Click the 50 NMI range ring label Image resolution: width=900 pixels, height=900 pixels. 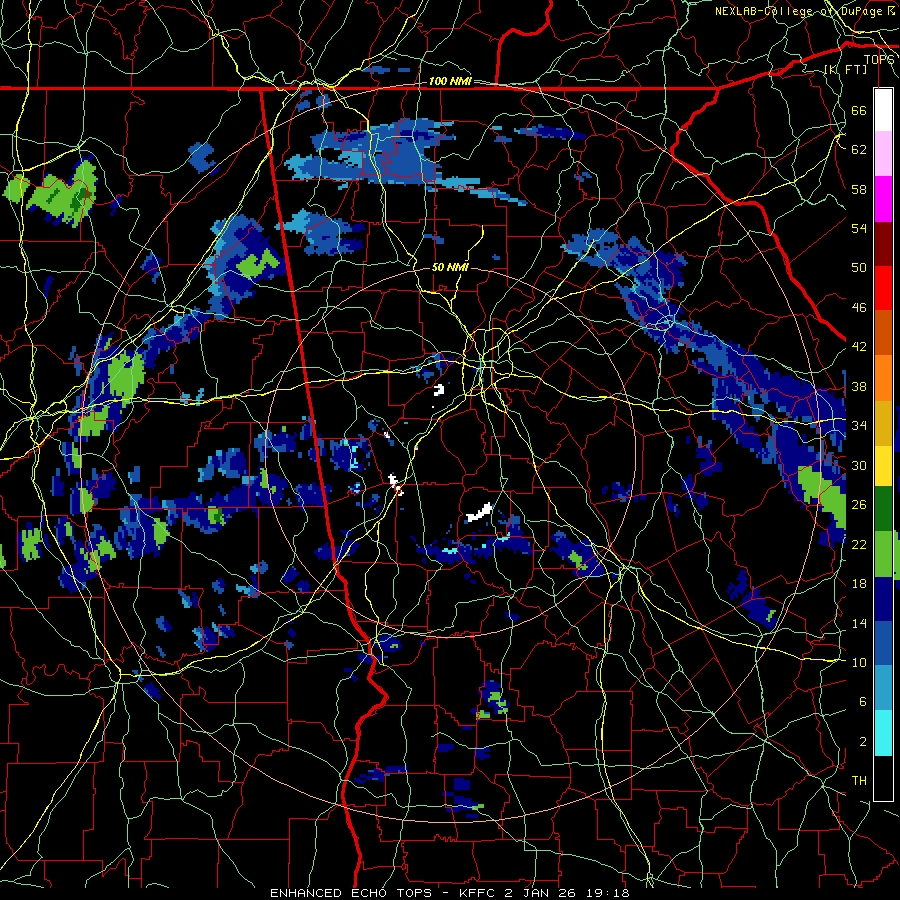coord(450,267)
